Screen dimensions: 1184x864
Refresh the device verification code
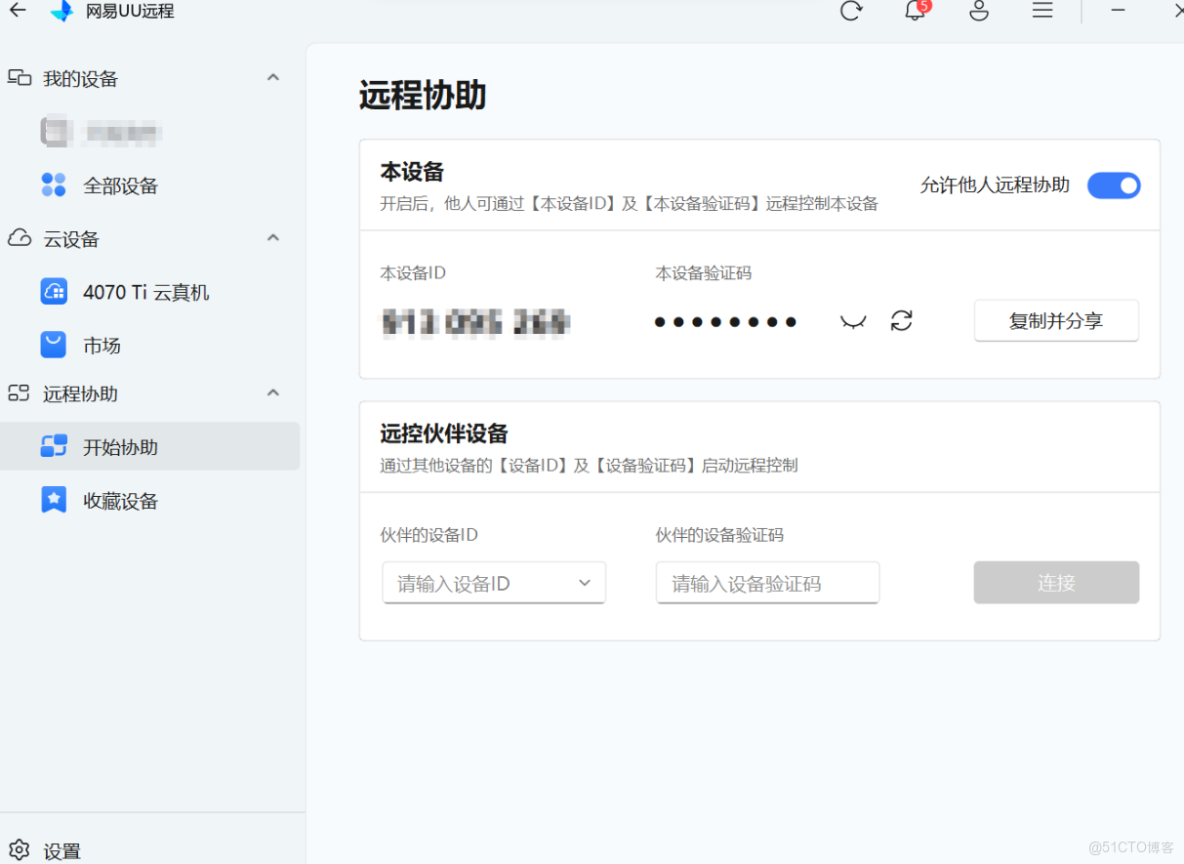[x=901, y=321]
